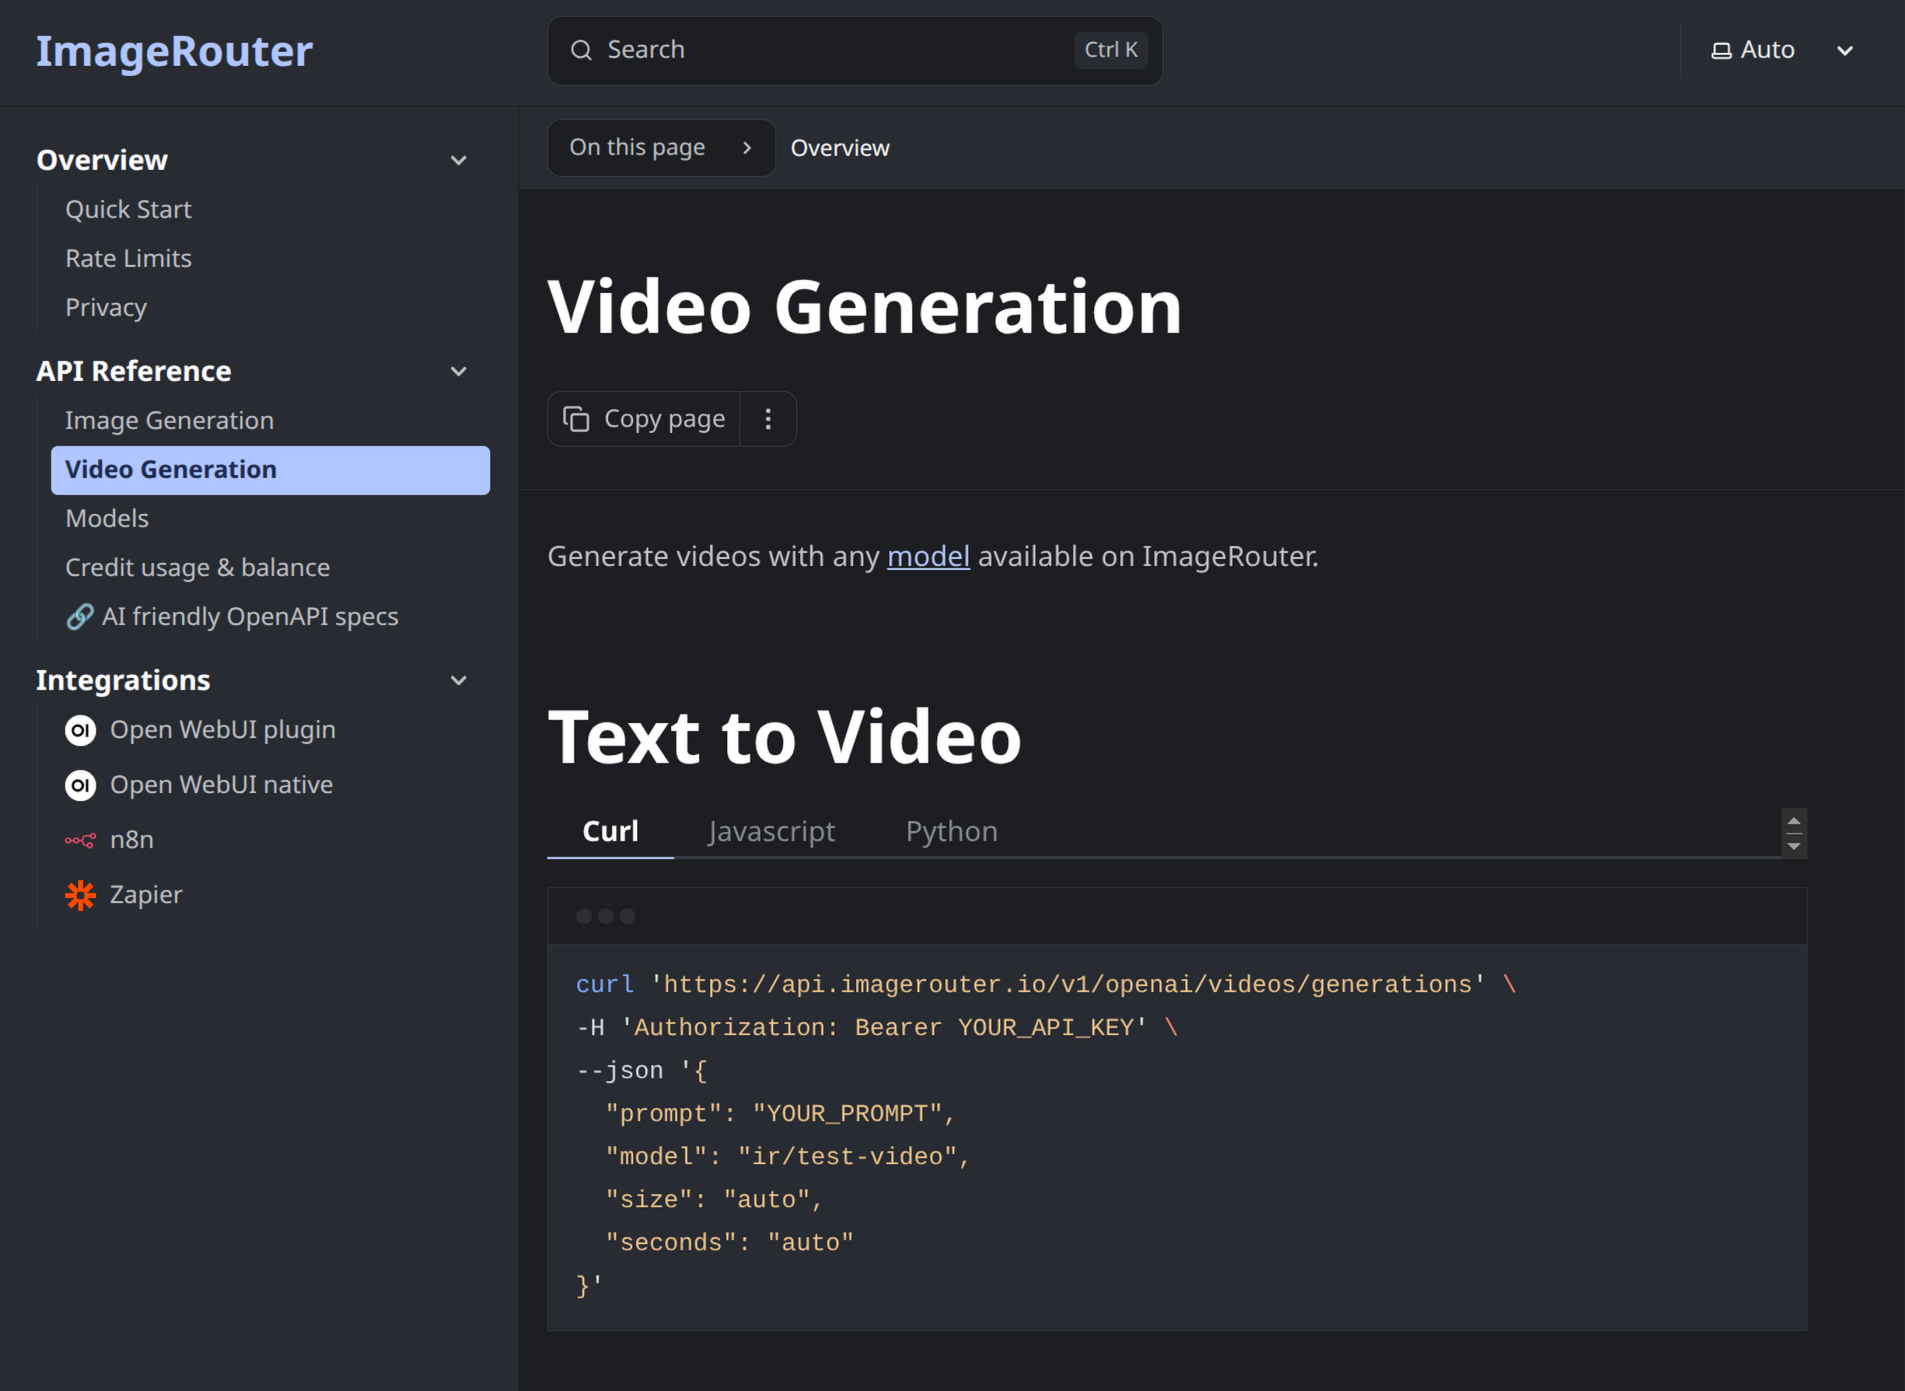Image resolution: width=1905 pixels, height=1391 pixels.
Task: Click the device icon next to Auto
Action: click(1720, 49)
